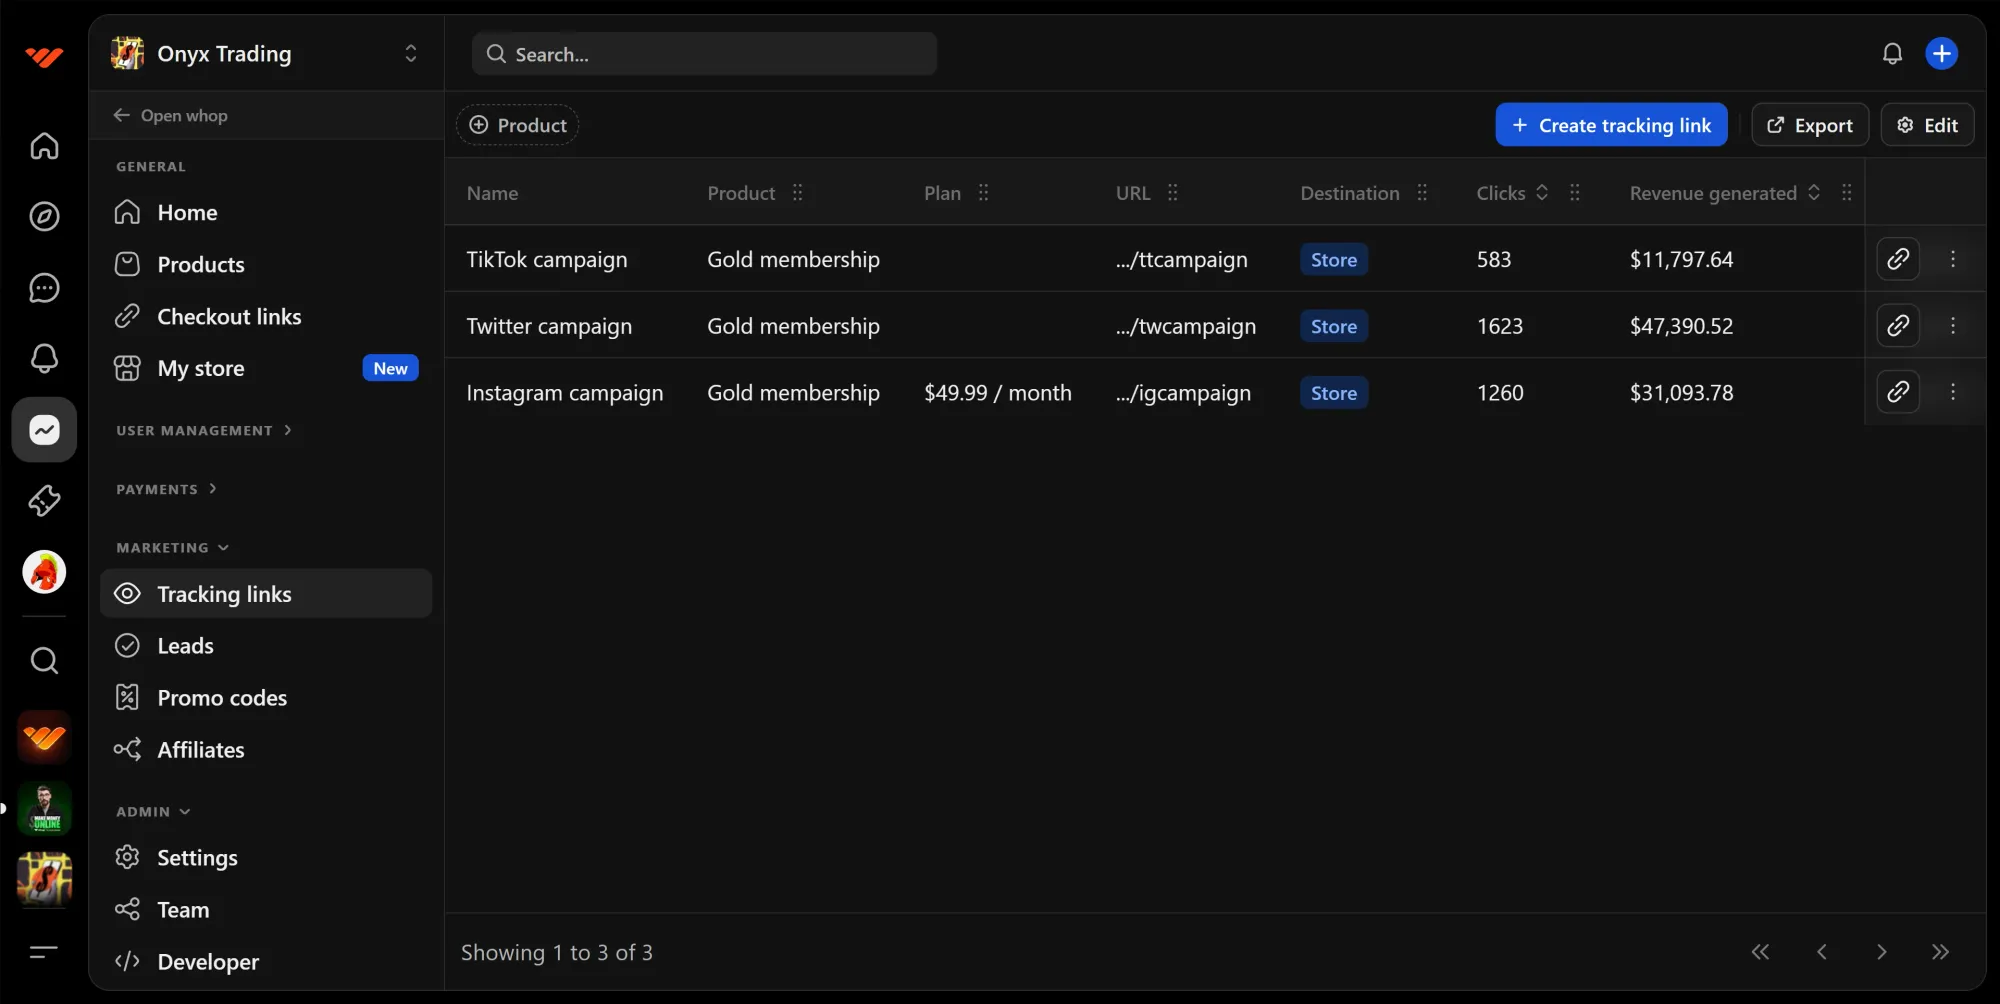Open Promo codes in the sidebar
The height and width of the screenshot is (1004, 2000).
(x=222, y=697)
